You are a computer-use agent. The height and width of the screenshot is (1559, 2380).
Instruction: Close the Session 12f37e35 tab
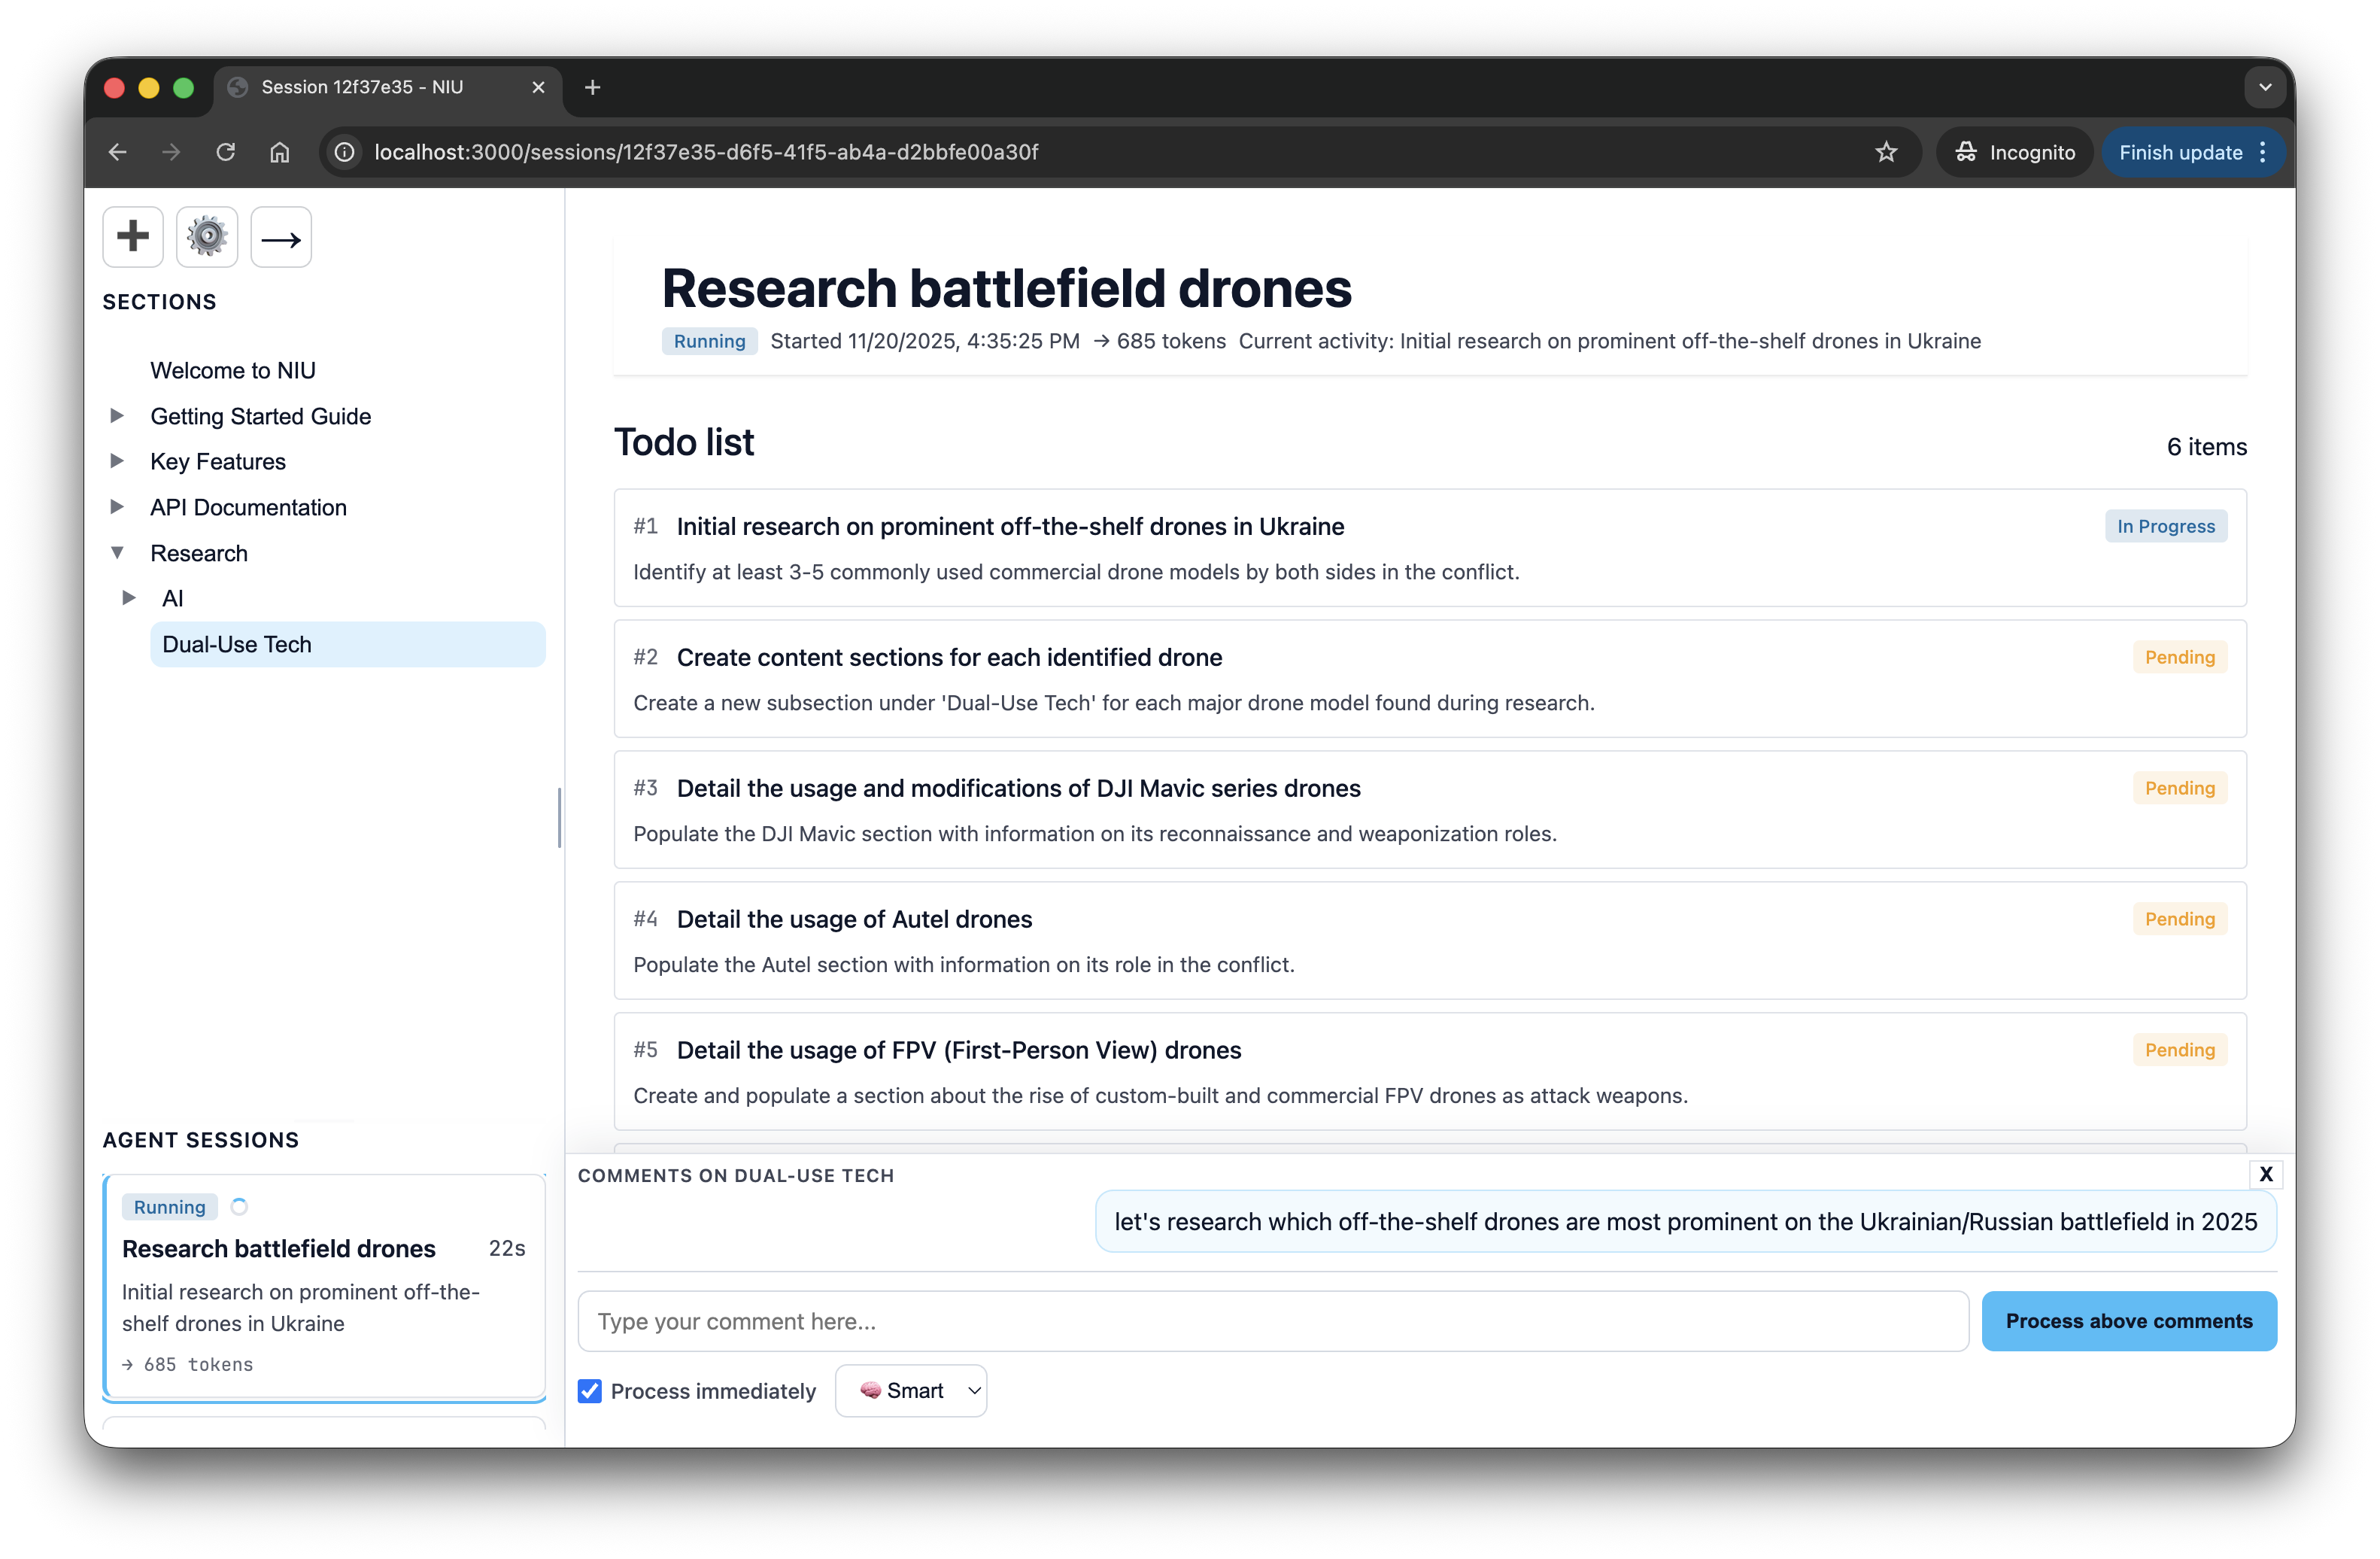538,87
